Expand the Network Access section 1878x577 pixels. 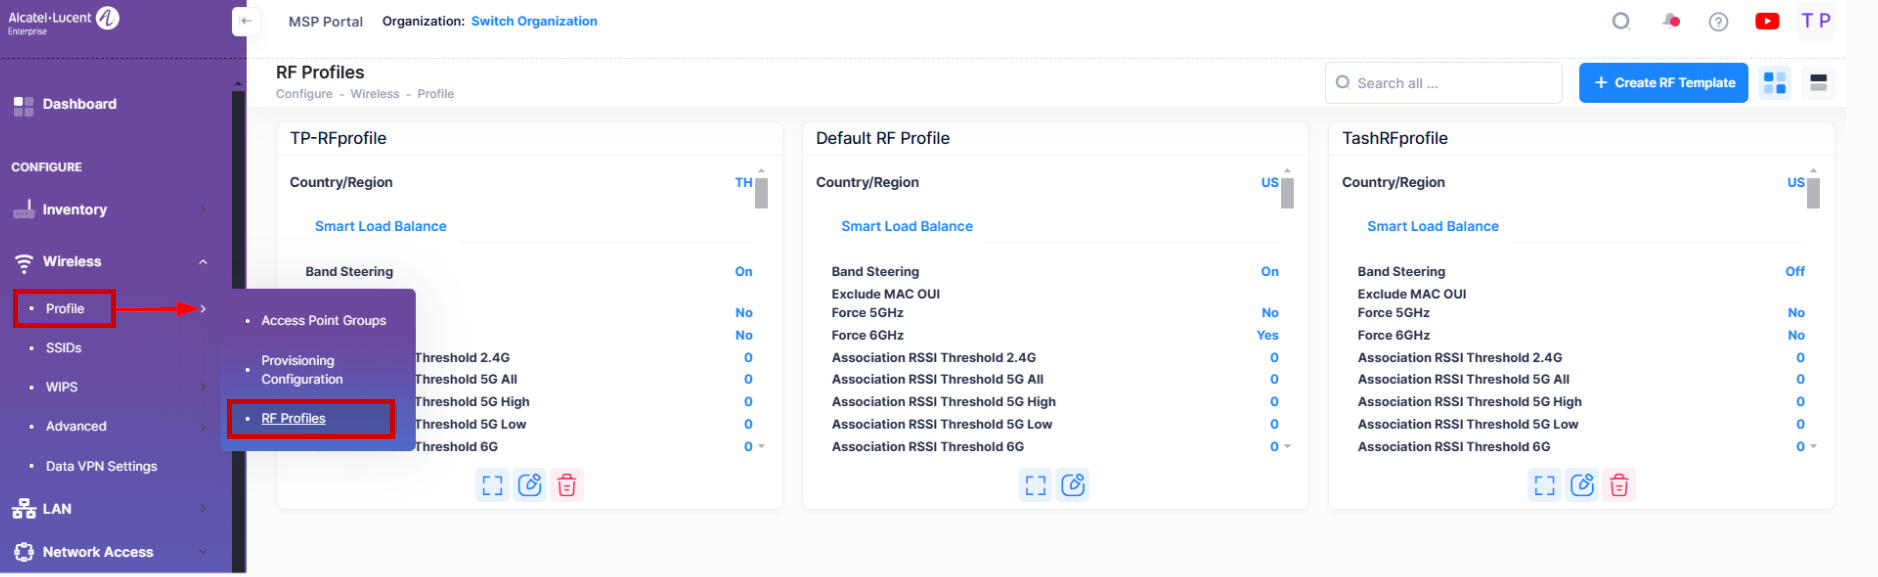(x=203, y=552)
